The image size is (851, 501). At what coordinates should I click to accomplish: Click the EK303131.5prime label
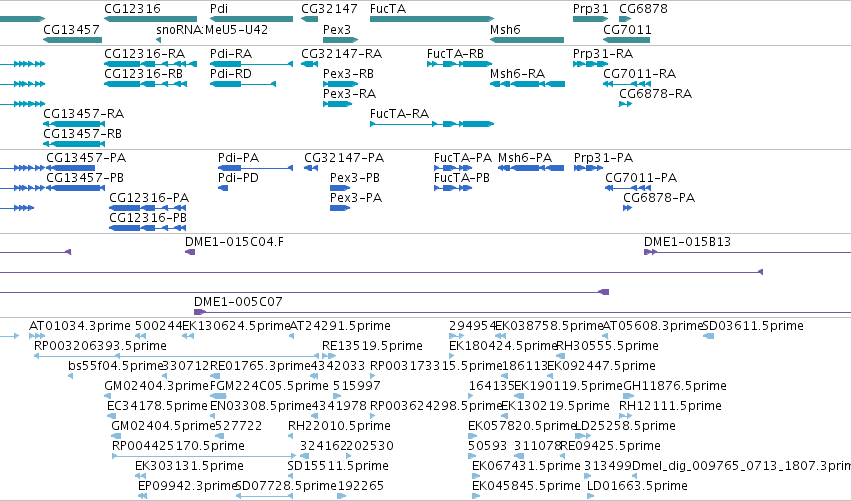tap(189, 466)
